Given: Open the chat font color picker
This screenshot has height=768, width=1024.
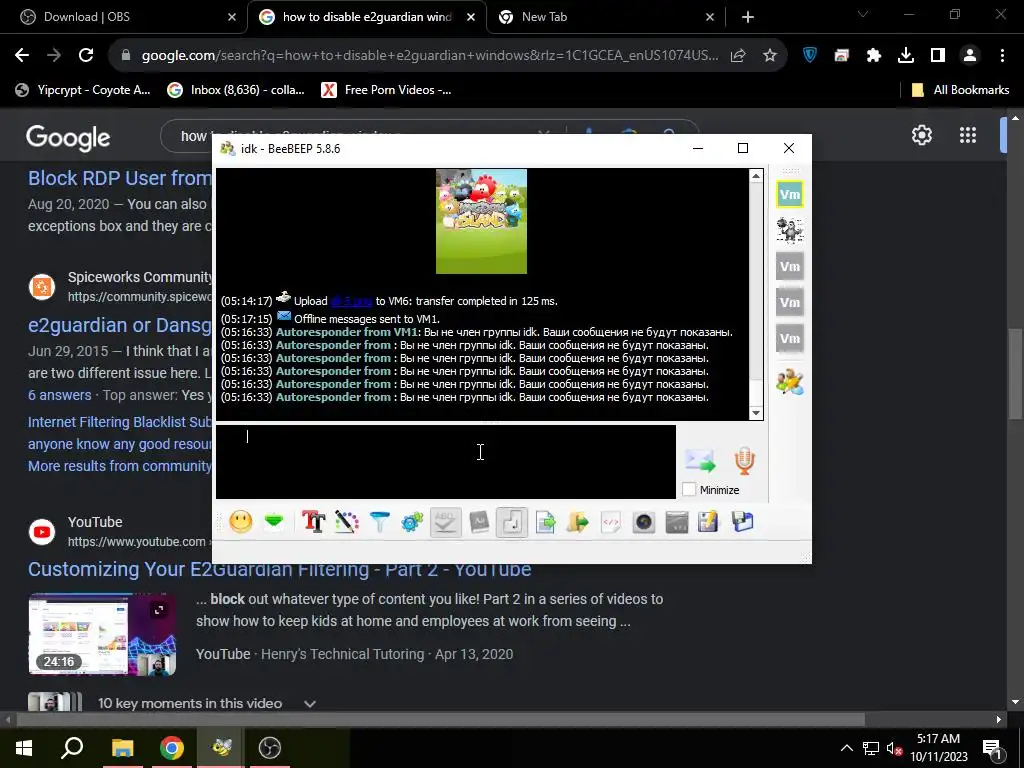Looking at the screenshot, I should tap(347, 522).
